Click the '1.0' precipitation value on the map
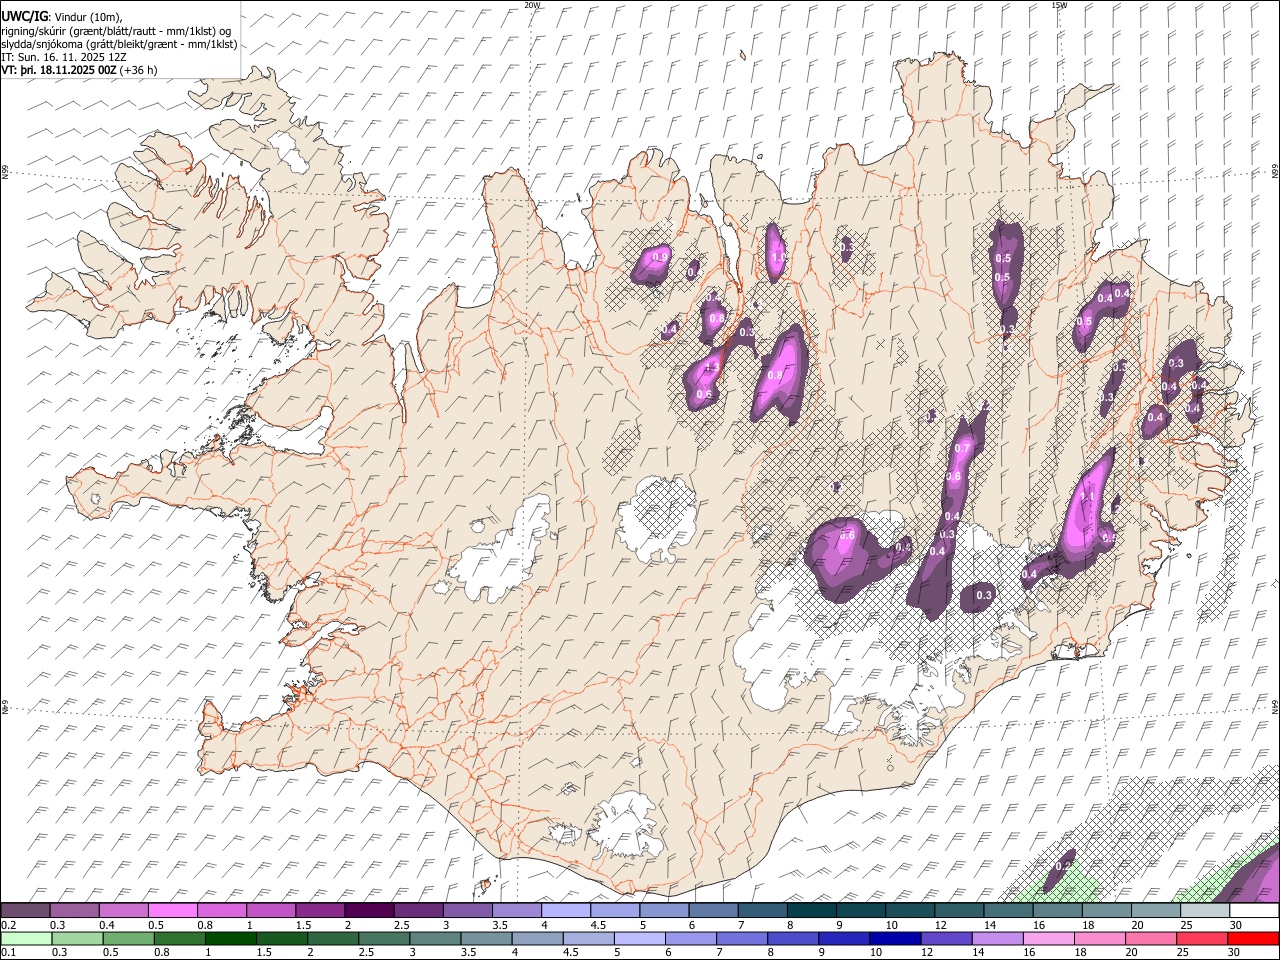Image resolution: width=1280 pixels, height=960 pixels. pos(778,258)
